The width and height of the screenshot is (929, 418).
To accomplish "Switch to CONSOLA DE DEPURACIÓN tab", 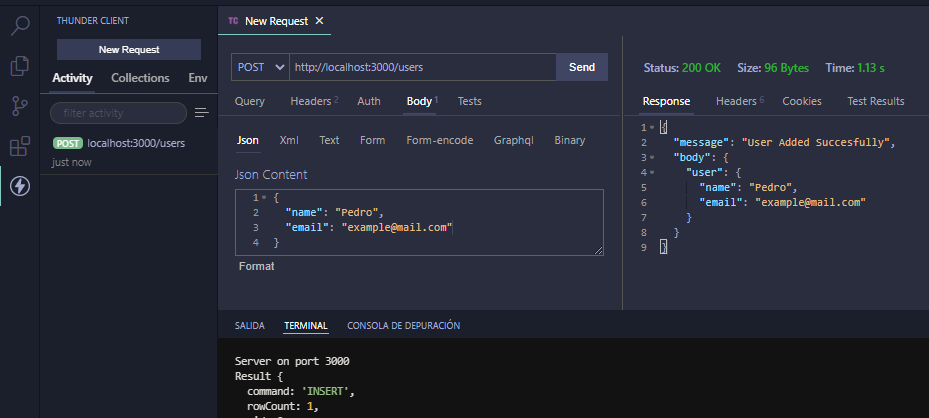I will coord(403,326).
